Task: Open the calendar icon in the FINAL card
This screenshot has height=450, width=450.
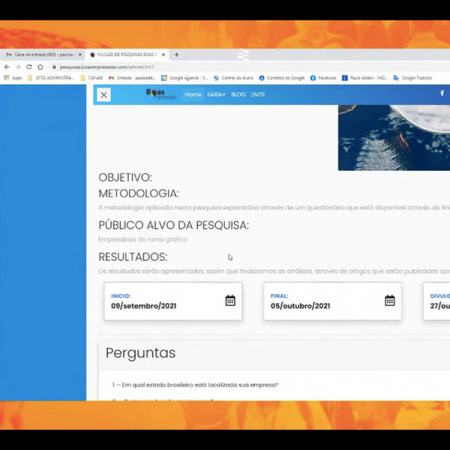Action: pyautogui.click(x=390, y=300)
